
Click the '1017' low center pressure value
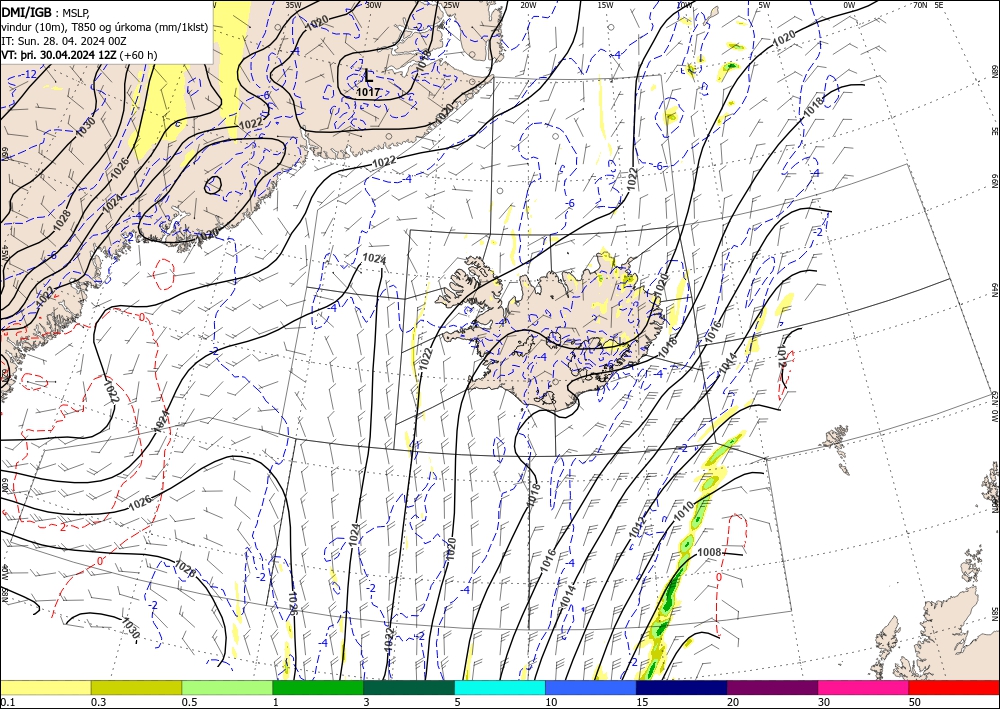(368, 92)
